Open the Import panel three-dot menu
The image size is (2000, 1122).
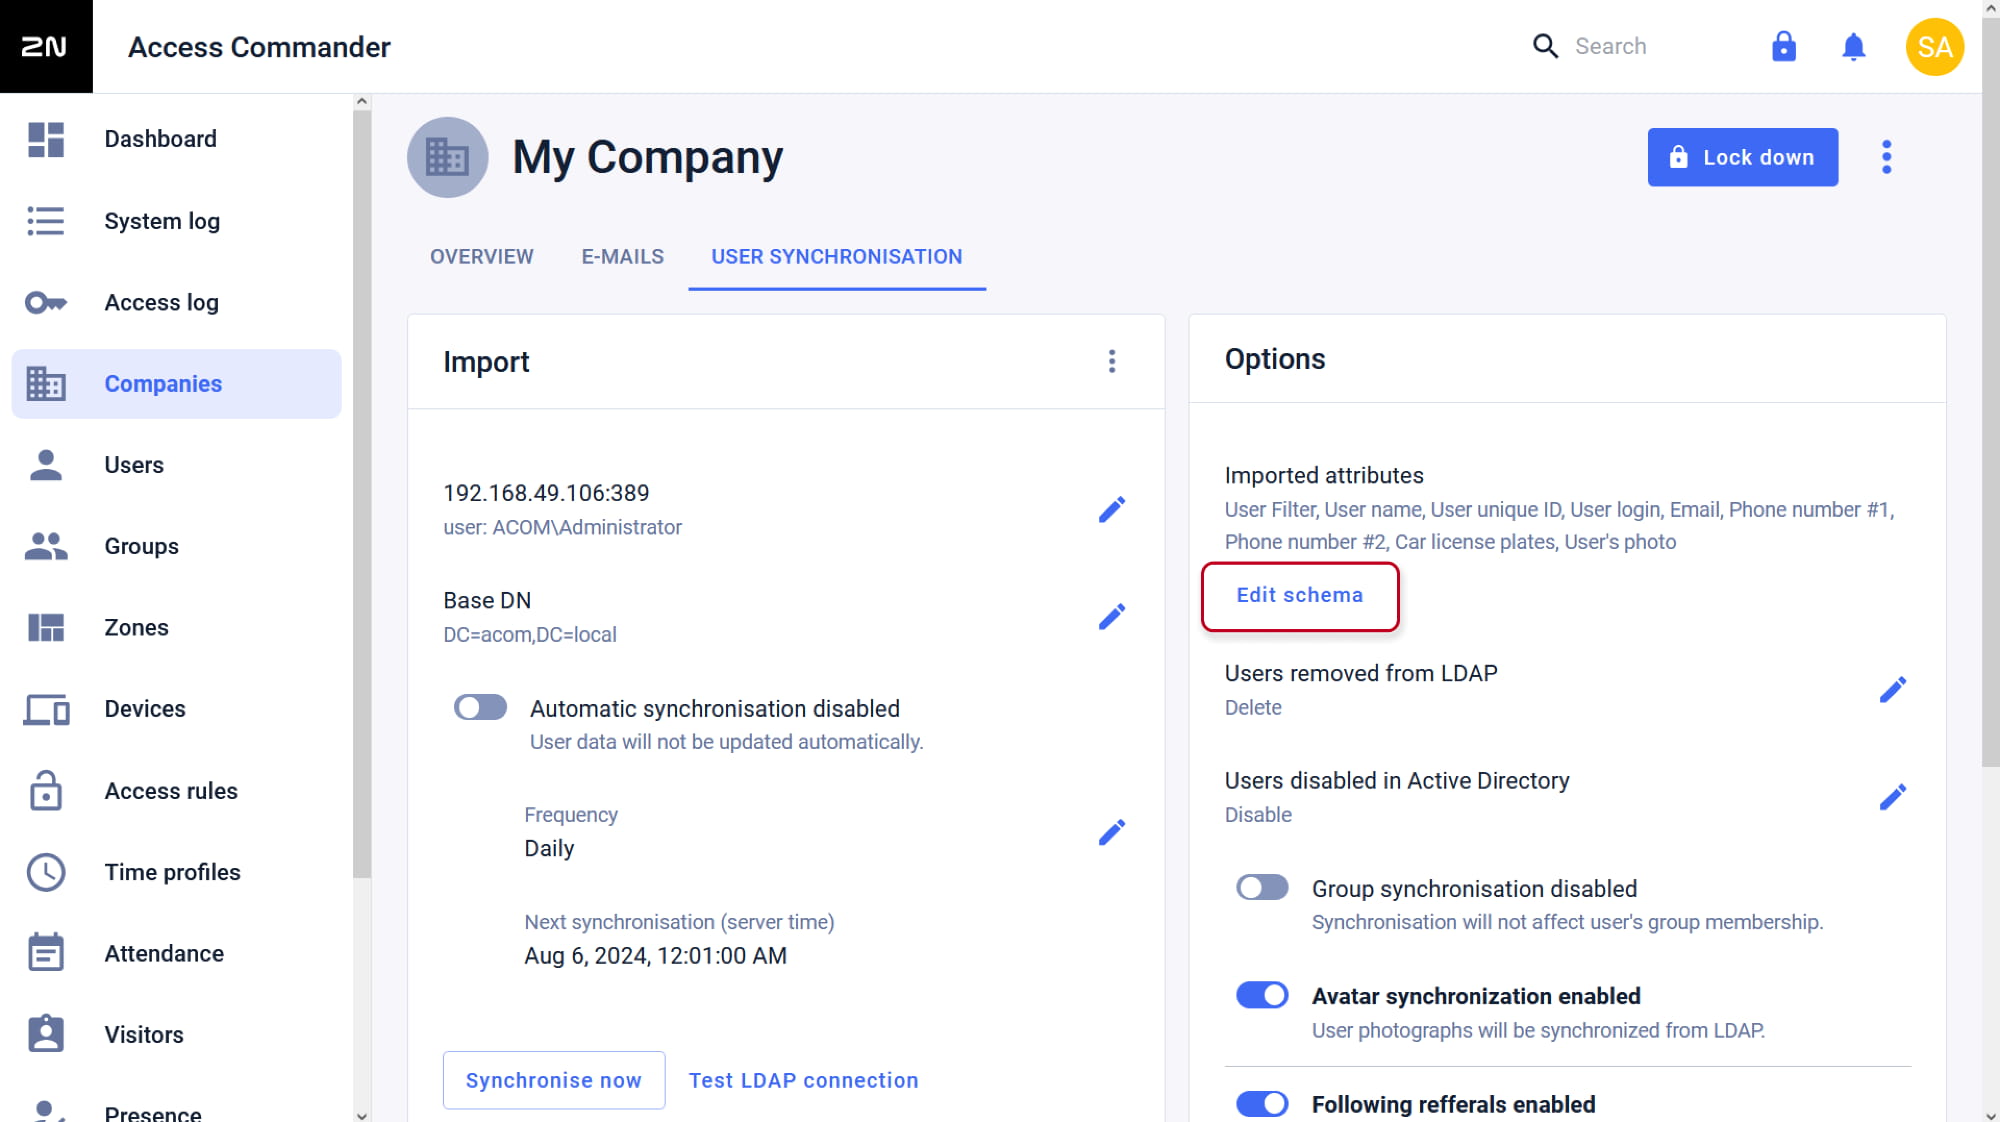pos(1112,361)
